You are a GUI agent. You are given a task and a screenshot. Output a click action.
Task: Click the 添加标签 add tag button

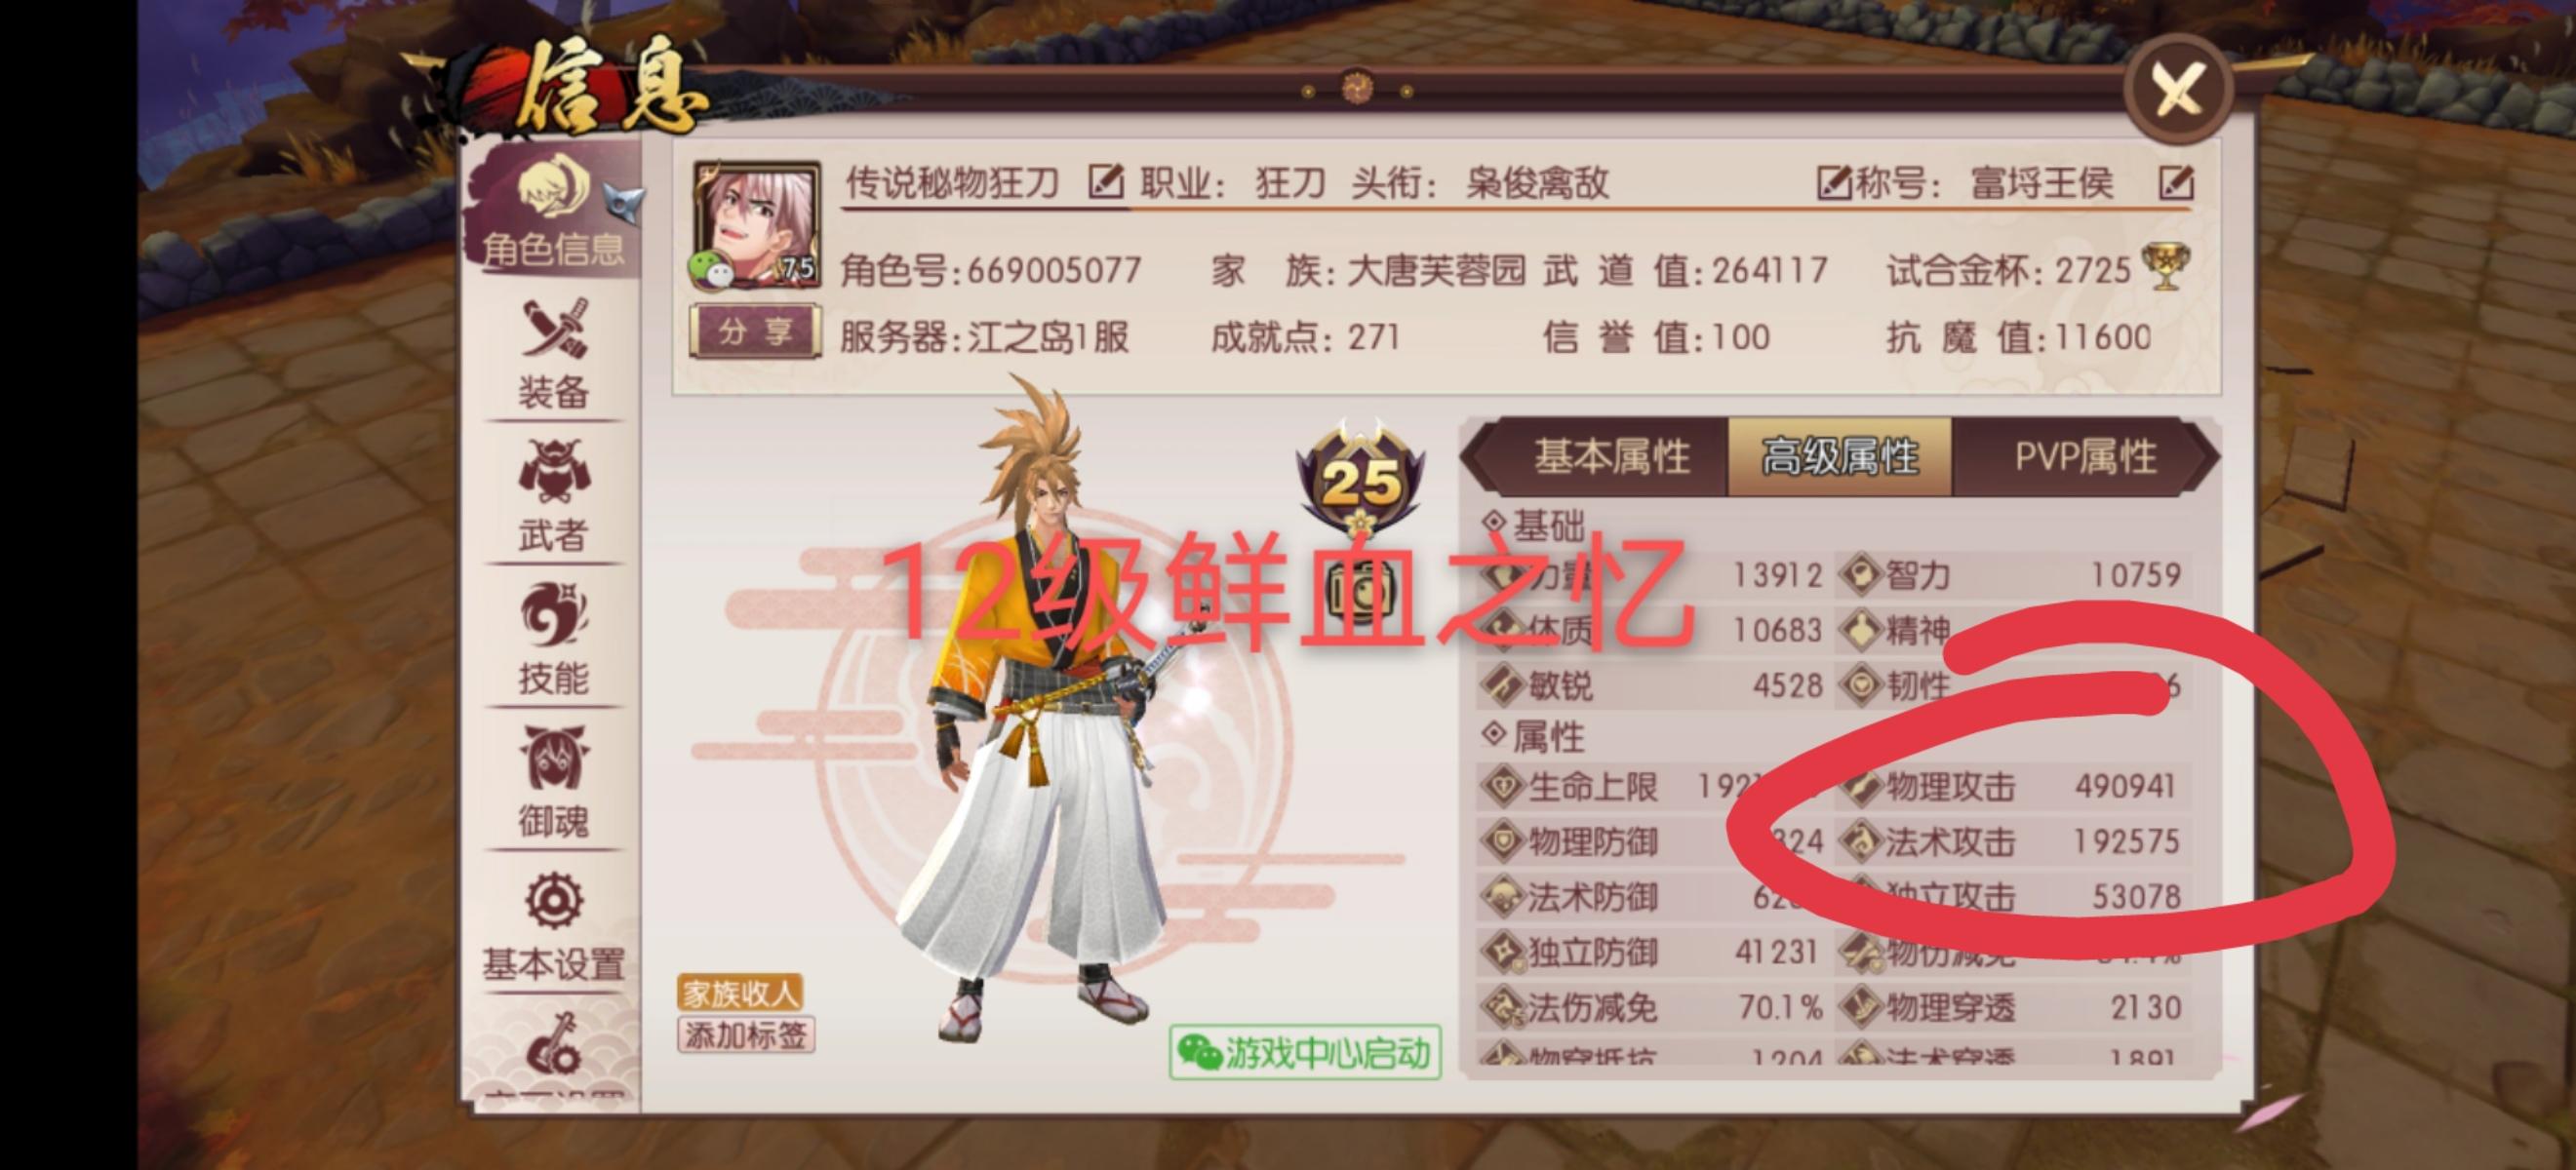pos(746,1035)
